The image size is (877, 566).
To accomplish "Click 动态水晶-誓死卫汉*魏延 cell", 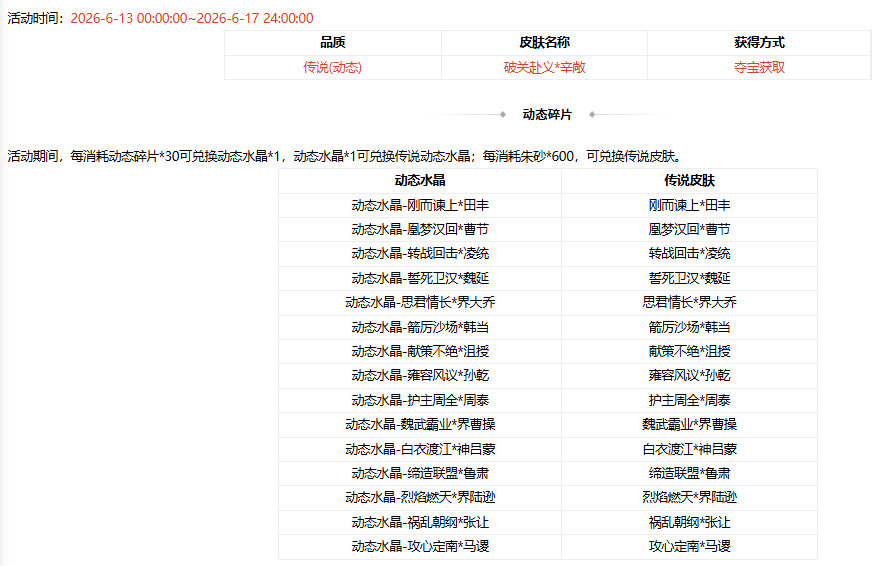I will click(420, 278).
